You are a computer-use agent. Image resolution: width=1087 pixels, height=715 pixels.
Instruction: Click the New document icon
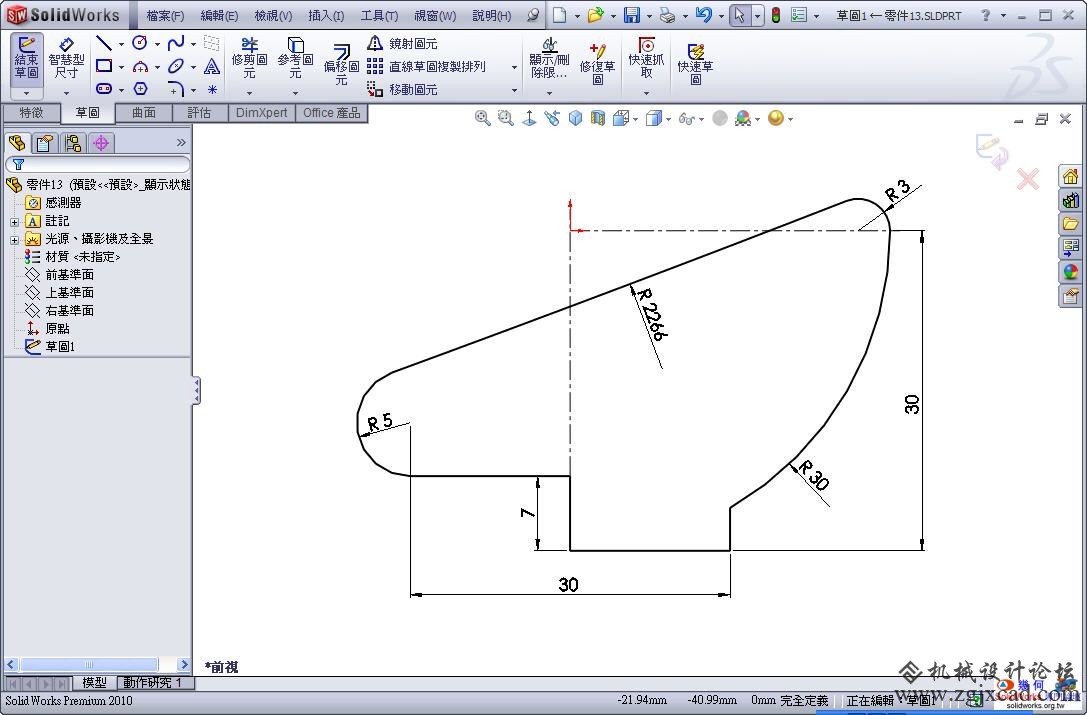tap(559, 15)
